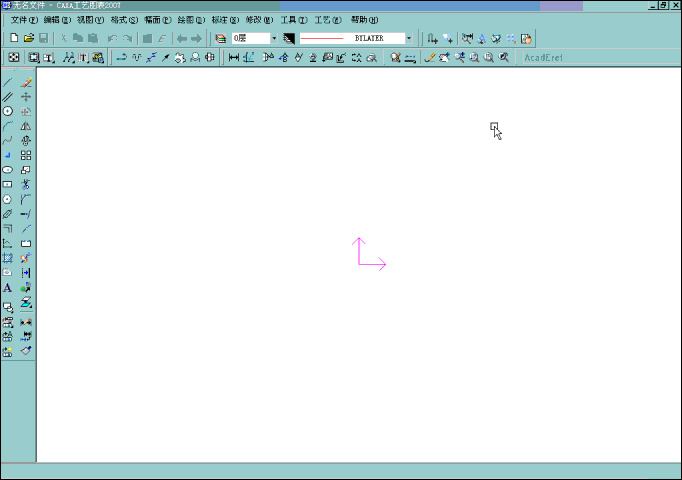Open the 绘图(D) menu

tap(191, 20)
